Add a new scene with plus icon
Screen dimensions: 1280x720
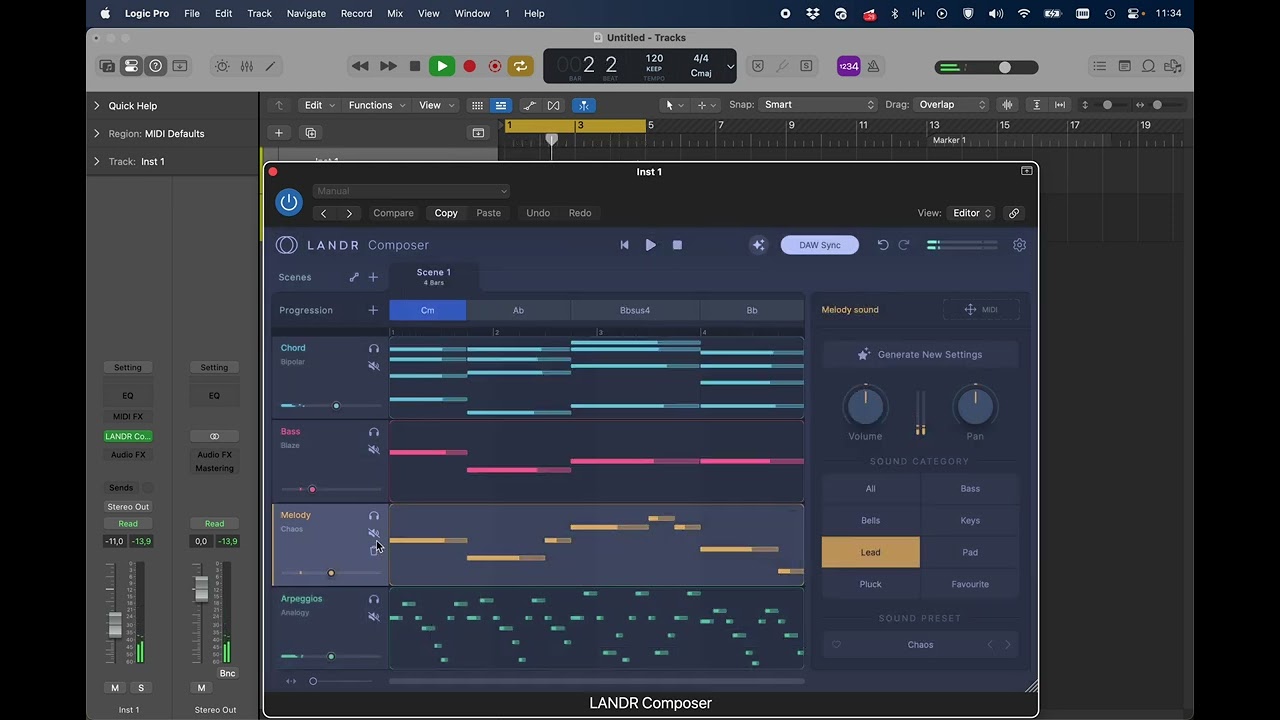click(373, 277)
